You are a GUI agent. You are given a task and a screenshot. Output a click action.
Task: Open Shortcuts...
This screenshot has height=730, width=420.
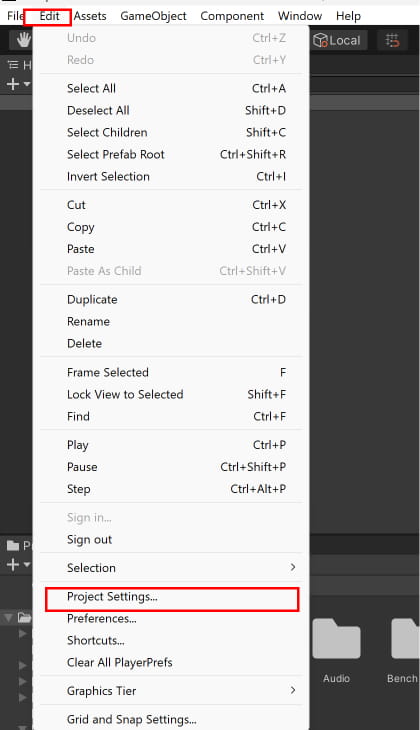[x=170, y=641]
